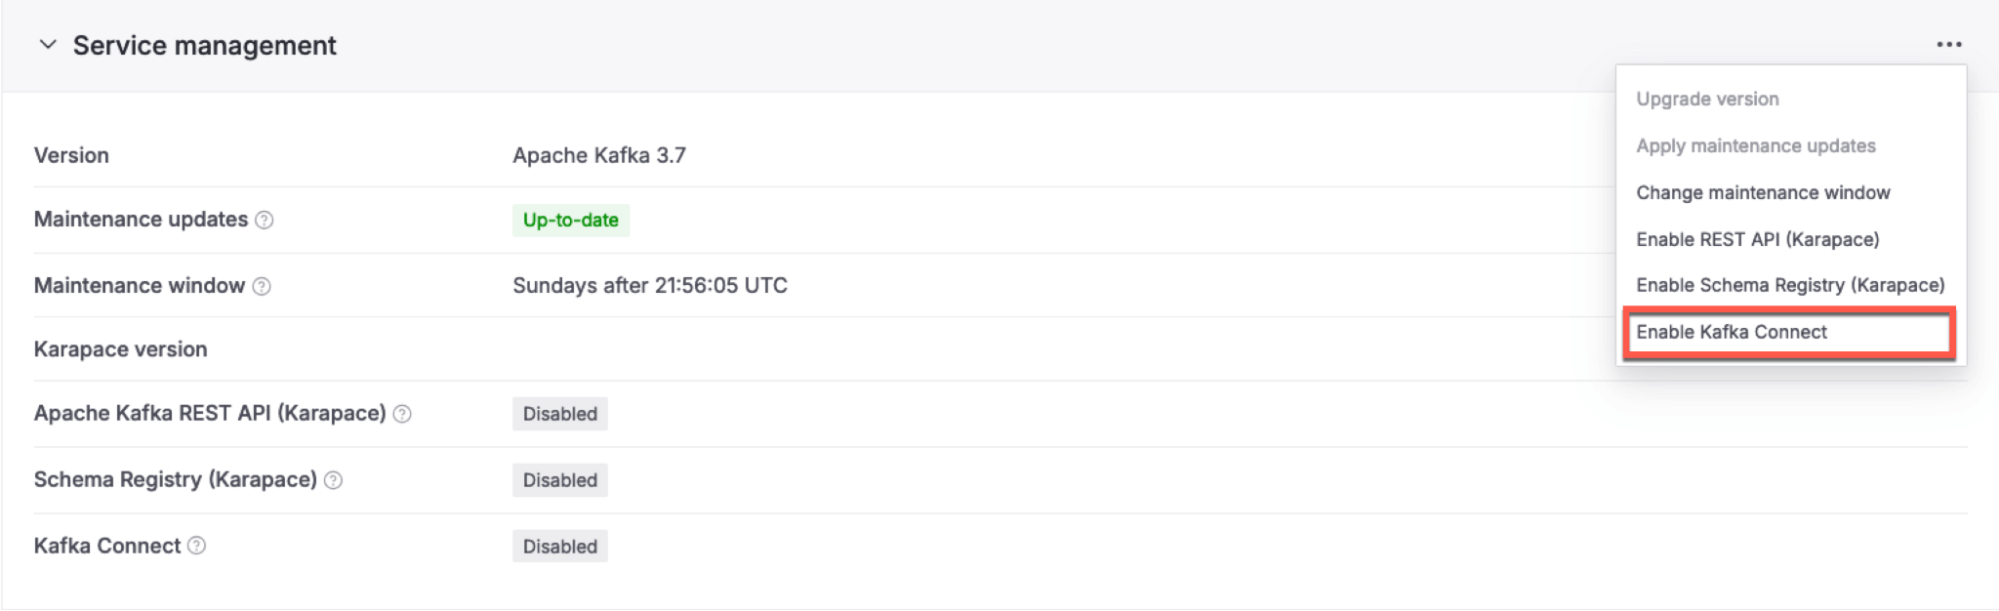Click the Disabled badge for Apache Kafka REST API
Screen dimensions: 1999x611
point(559,414)
